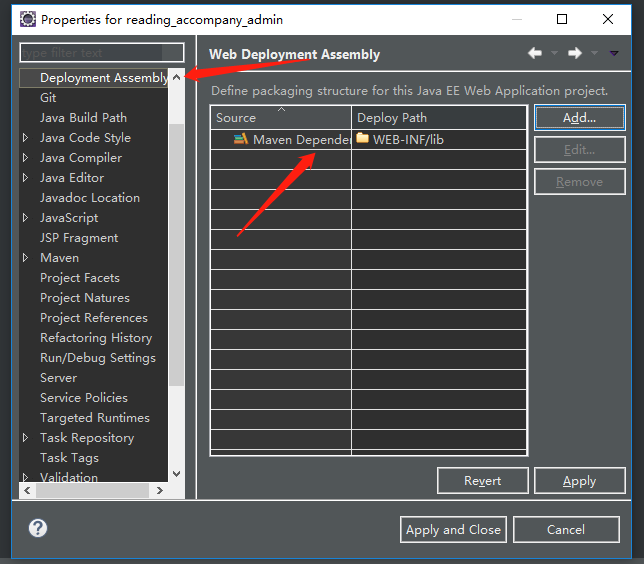This screenshot has width=644, height=564.
Task: Open the purple view menu triangle
Action: [x=614, y=53]
